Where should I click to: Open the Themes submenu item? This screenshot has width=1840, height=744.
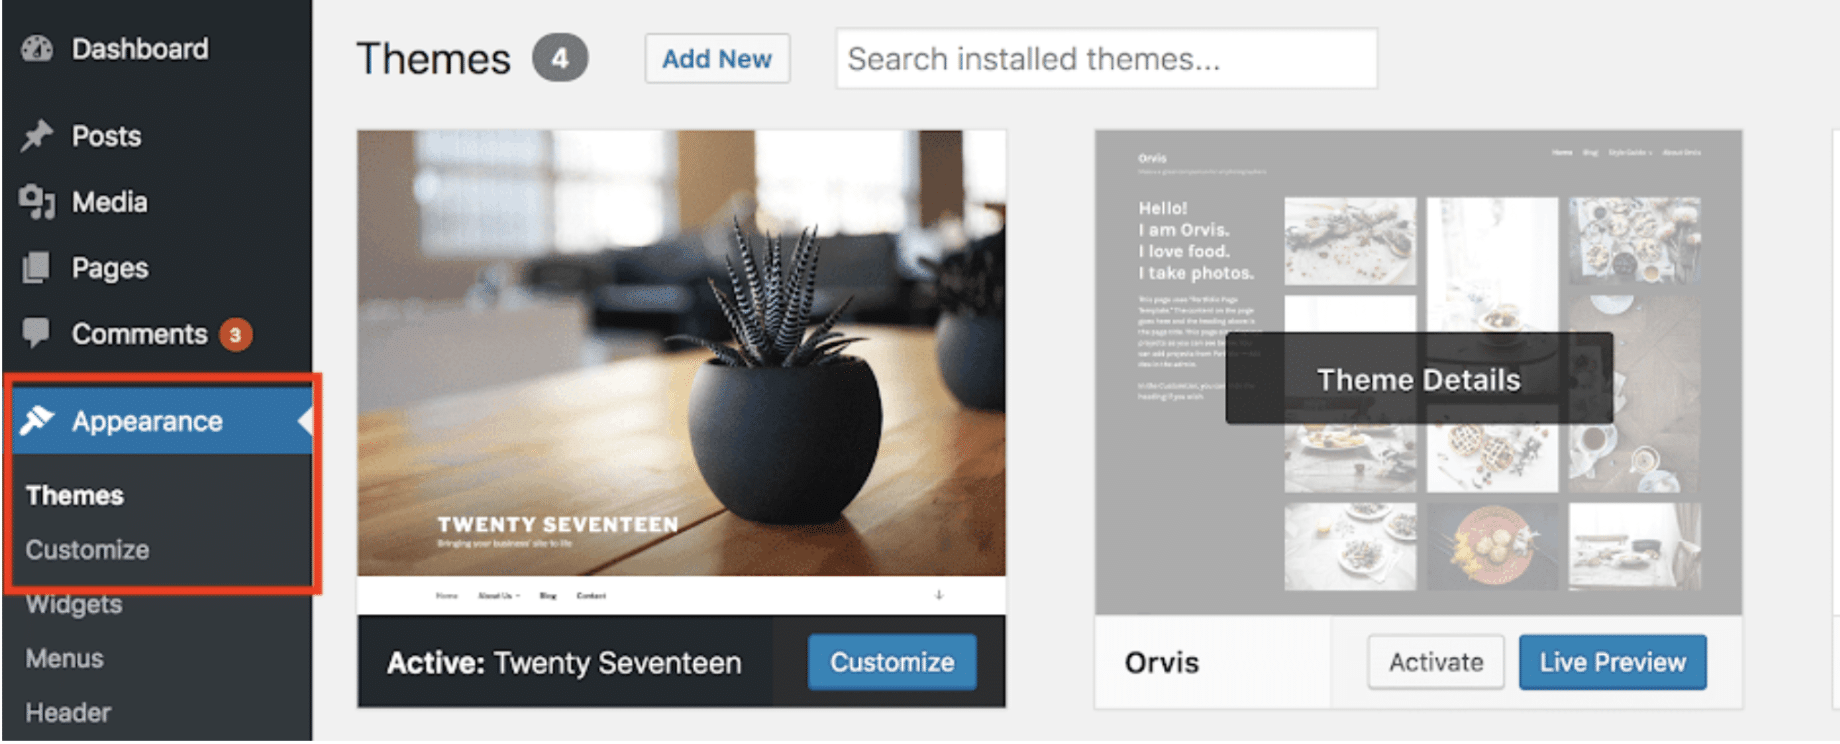pyautogui.click(x=75, y=496)
